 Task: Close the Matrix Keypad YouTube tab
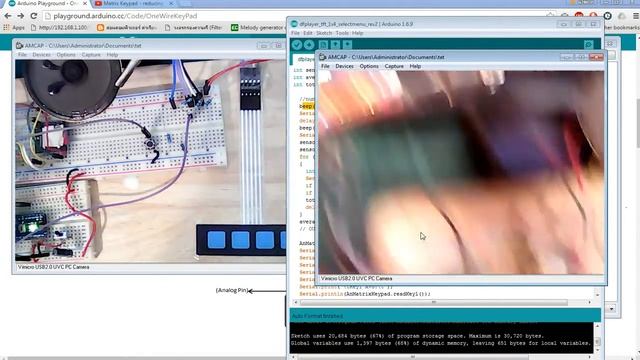pyautogui.click(x=171, y=3)
